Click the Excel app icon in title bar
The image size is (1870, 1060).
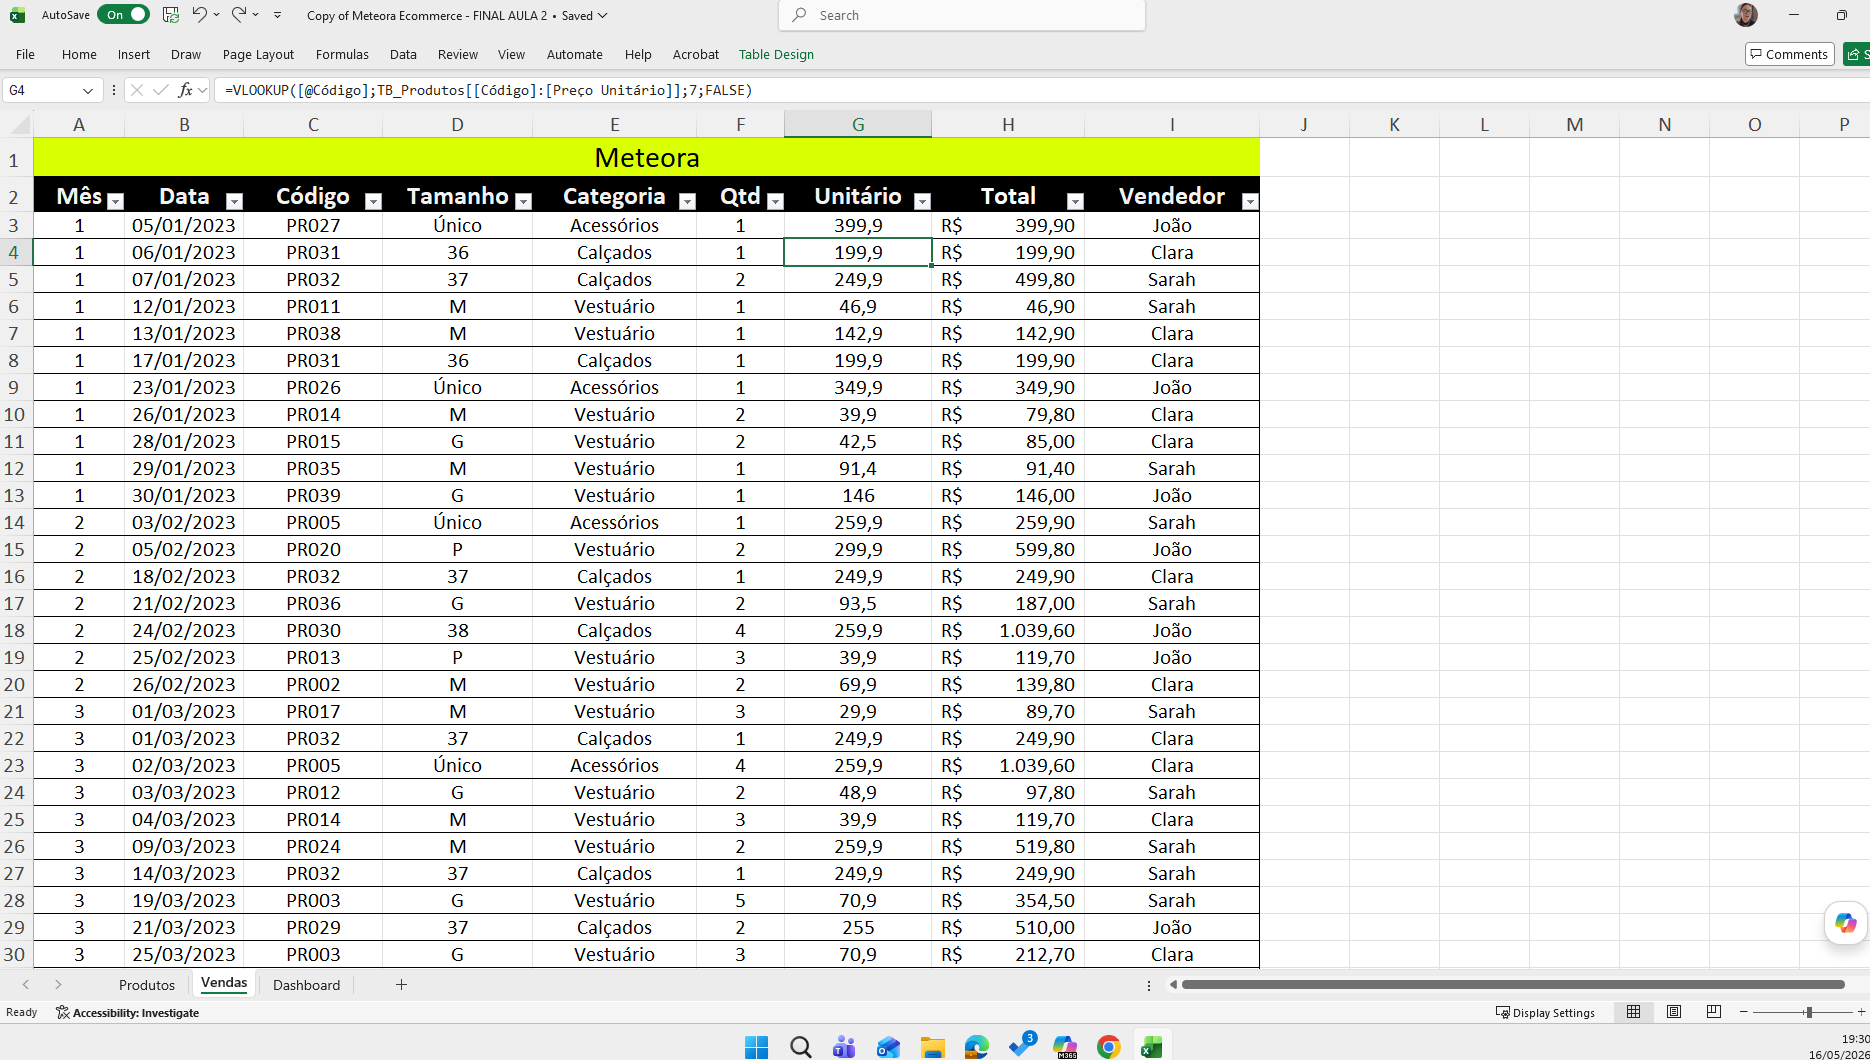[x=18, y=15]
